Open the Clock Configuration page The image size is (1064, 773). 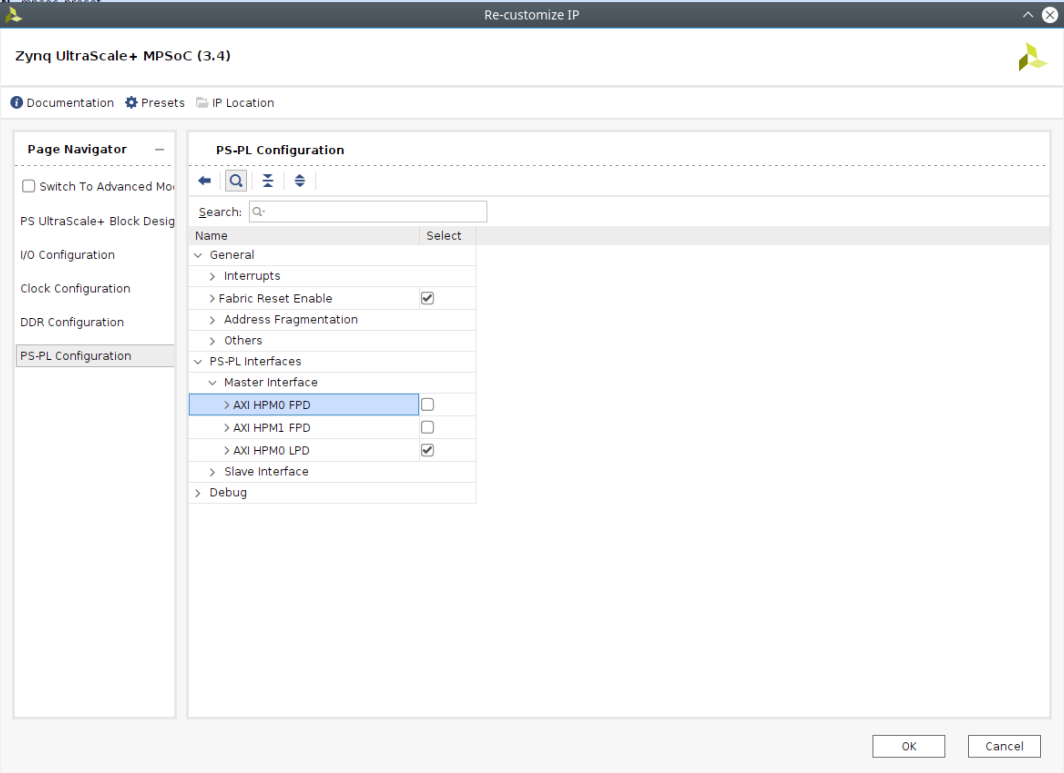click(x=75, y=289)
